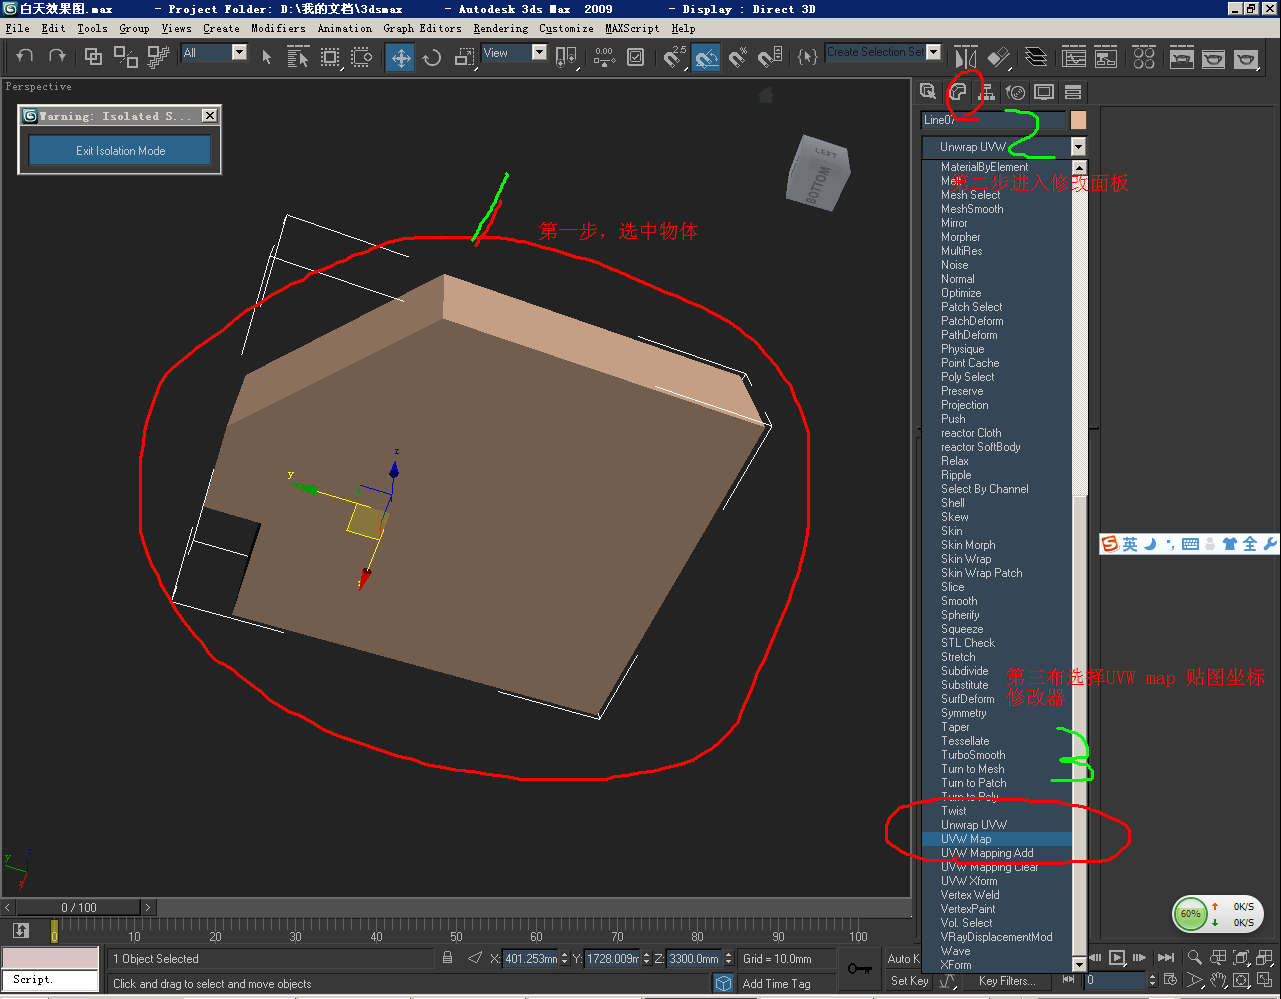This screenshot has width=1281, height=999.
Task: Open the Create command panel icon
Action: pyautogui.click(x=928, y=92)
